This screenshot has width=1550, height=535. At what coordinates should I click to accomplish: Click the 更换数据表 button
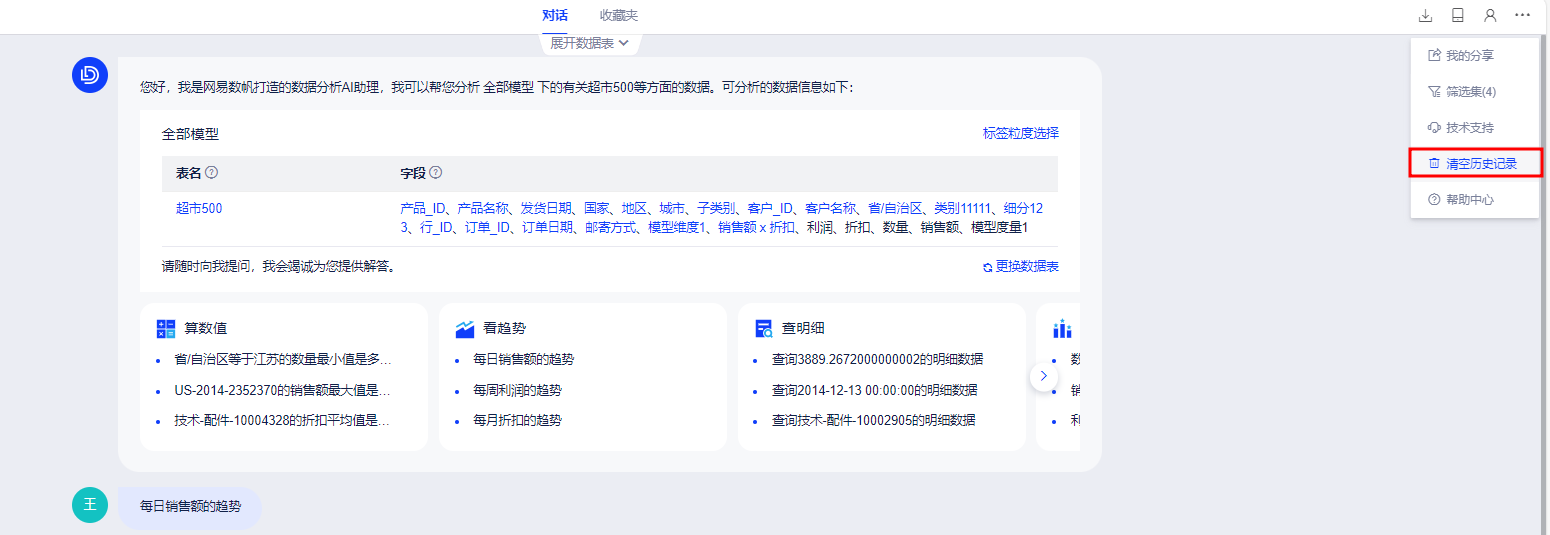(1021, 267)
